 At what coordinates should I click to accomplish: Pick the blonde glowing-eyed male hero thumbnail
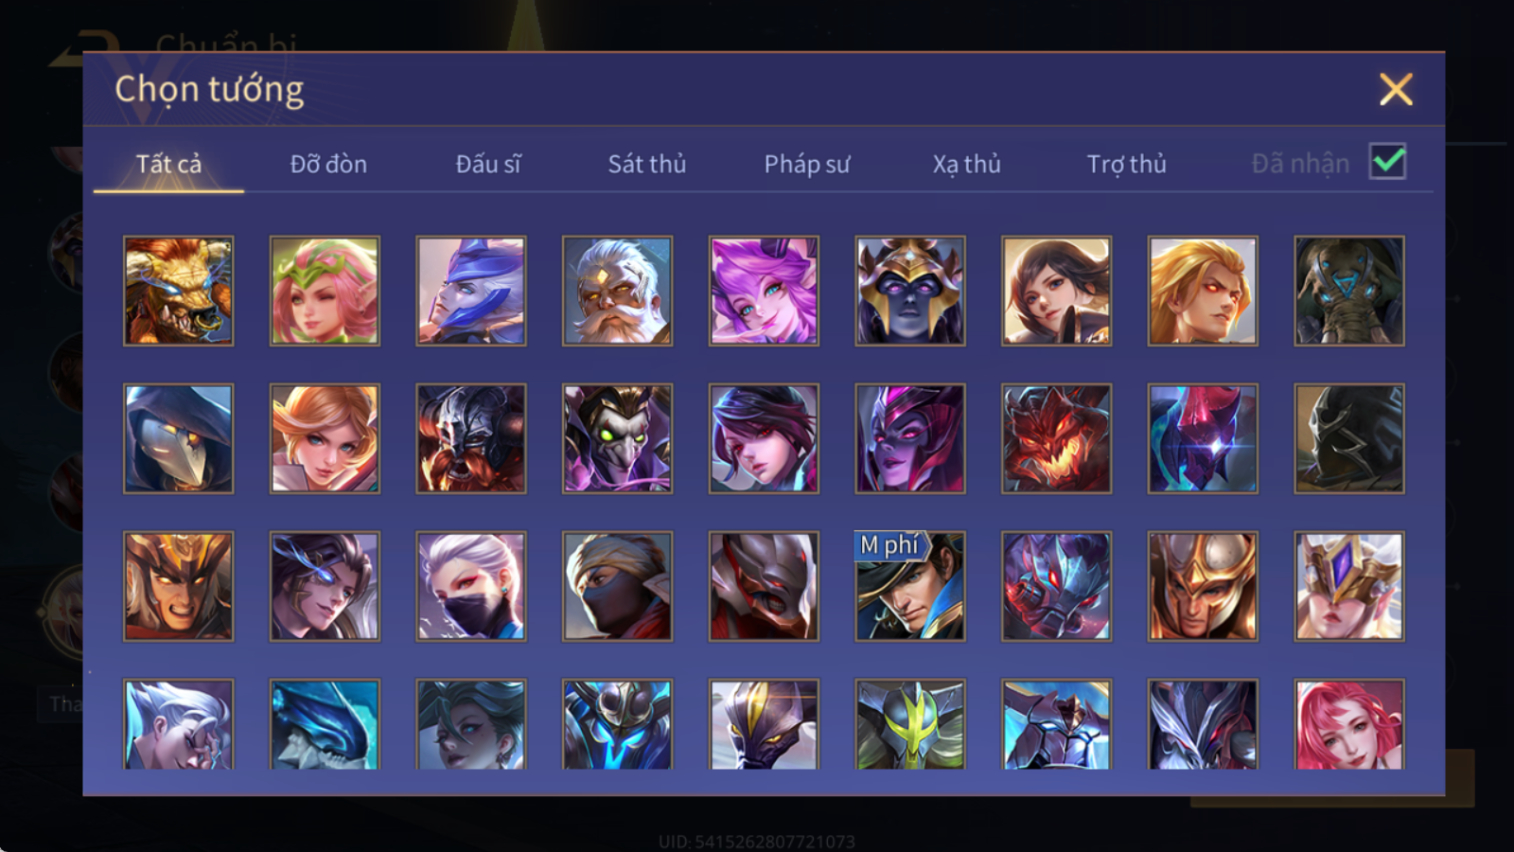(x=1203, y=291)
